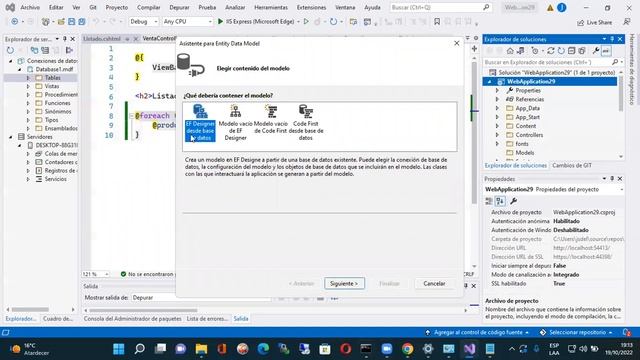The height and width of the screenshot is (360, 640).
Task: Click Agregar al control de código fuente
Action: point(477,332)
